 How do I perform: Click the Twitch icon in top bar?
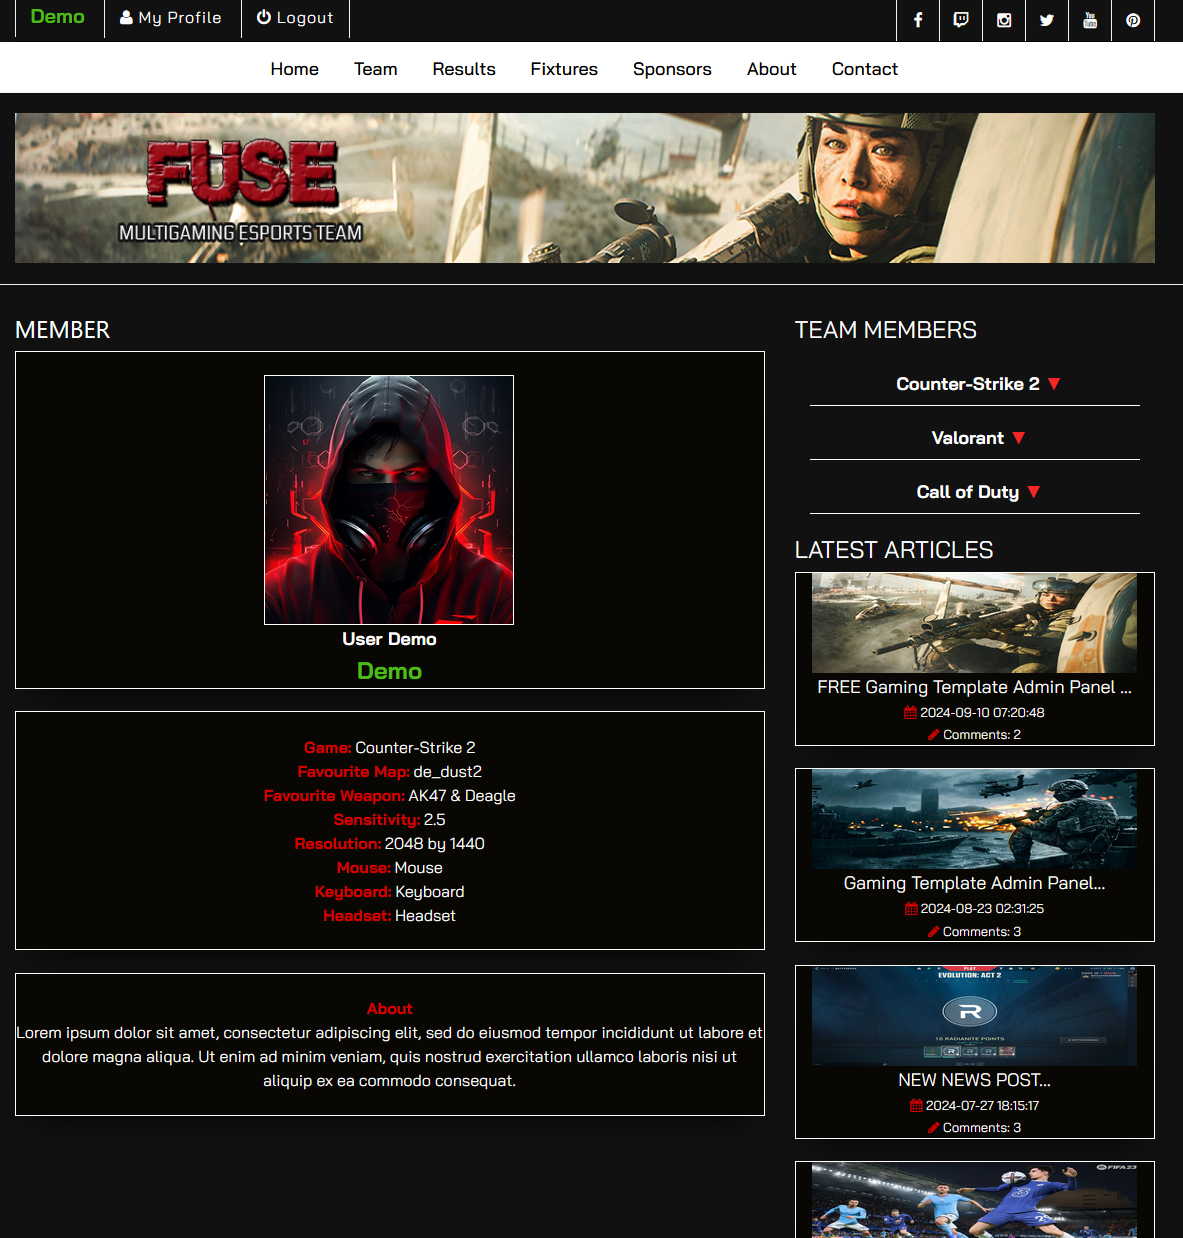pos(961,20)
